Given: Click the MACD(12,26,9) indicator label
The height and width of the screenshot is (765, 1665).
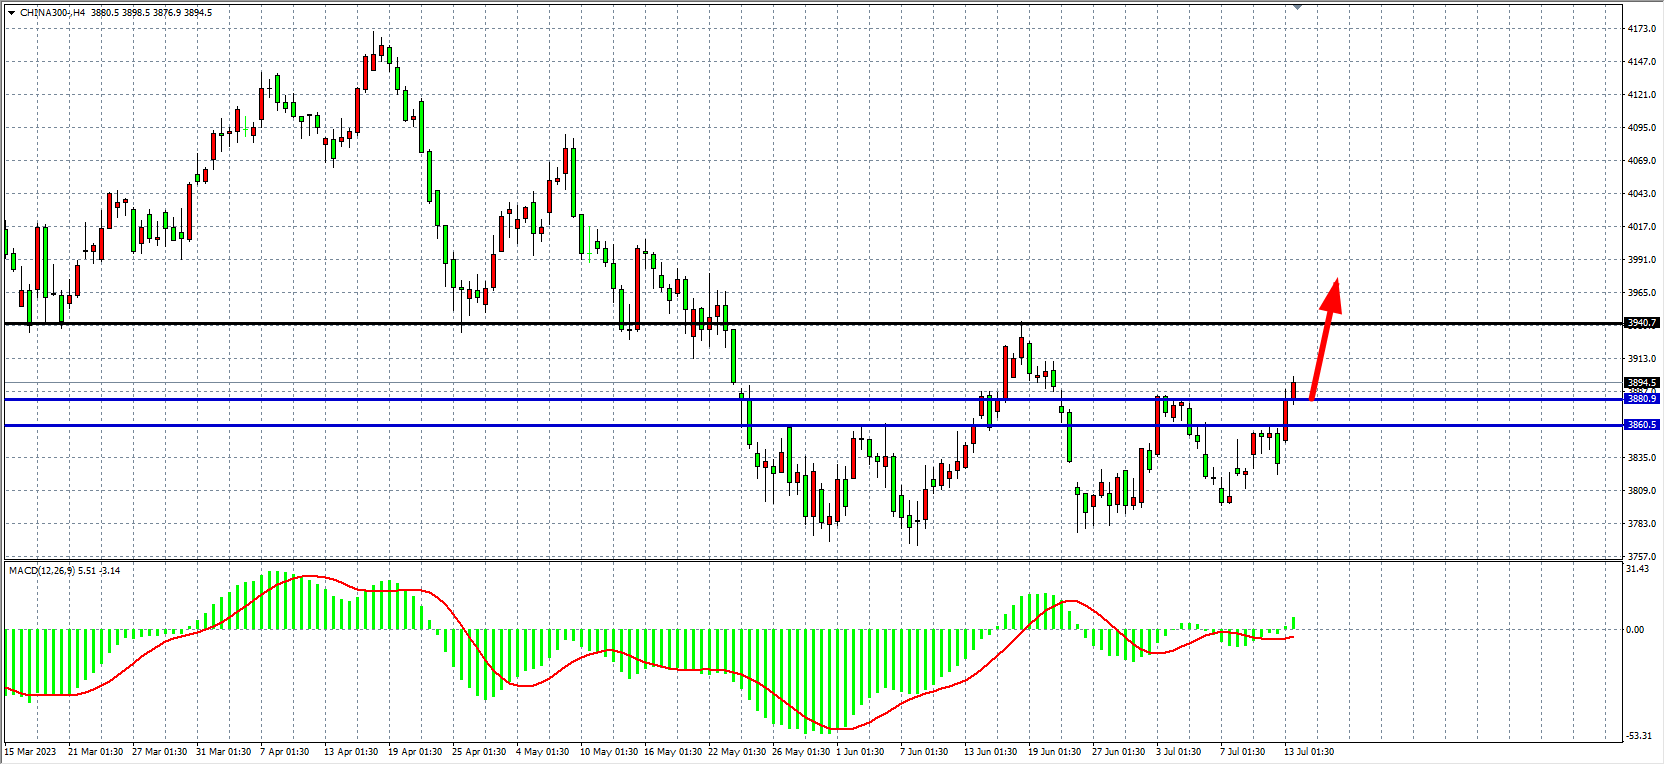Looking at the screenshot, I should [x=40, y=571].
